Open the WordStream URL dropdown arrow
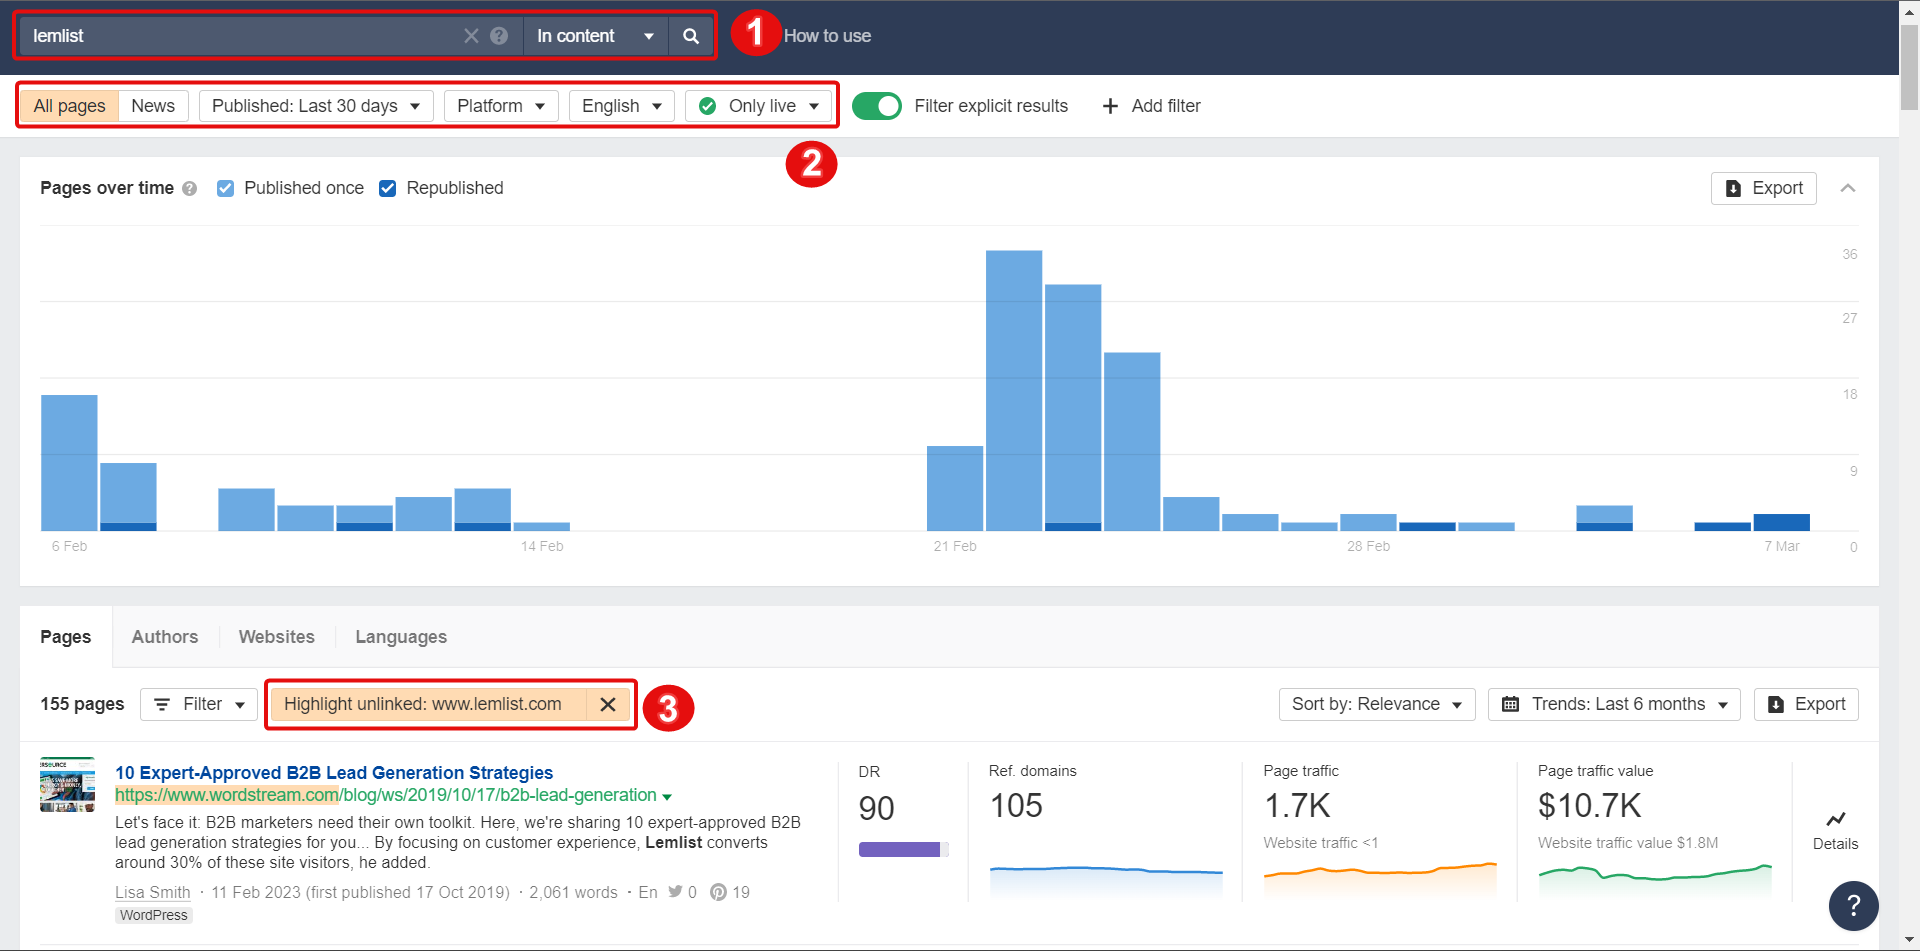This screenshot has height=951, width=1920. (667, 797)
